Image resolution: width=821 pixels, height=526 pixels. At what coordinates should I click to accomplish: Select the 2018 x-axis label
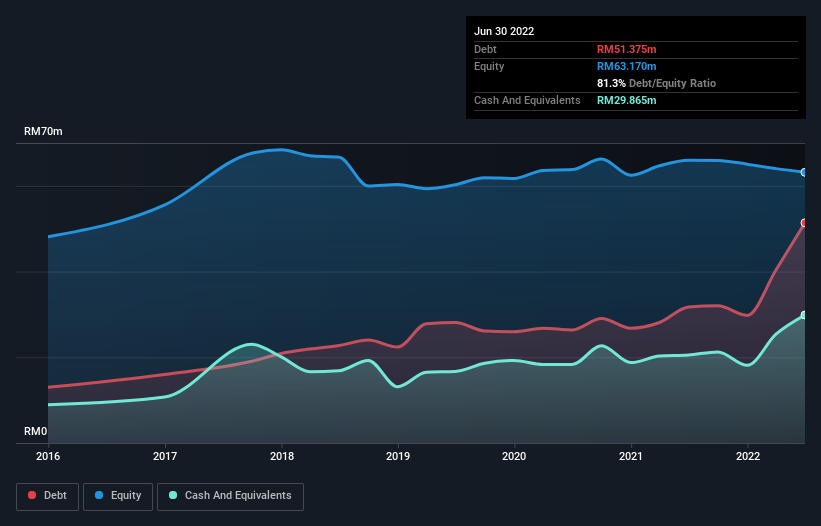[x=282, y=456]
